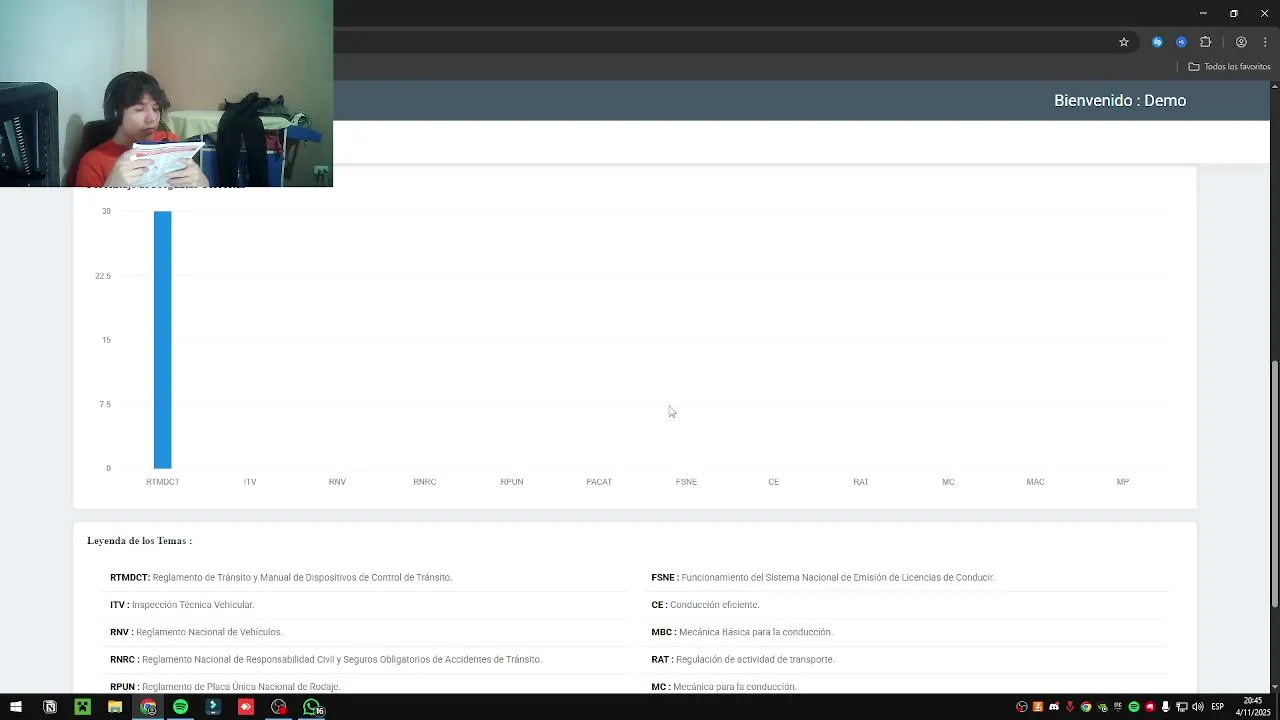Click the RNRC axis label

coord(424,482)
